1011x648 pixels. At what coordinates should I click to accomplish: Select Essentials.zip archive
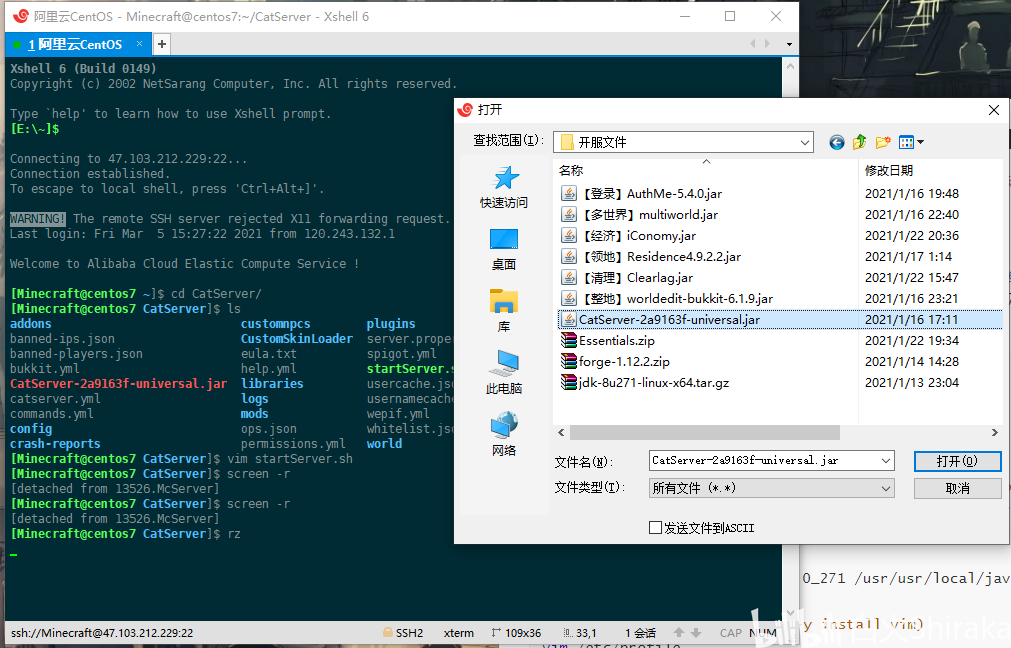click(607, 340)
